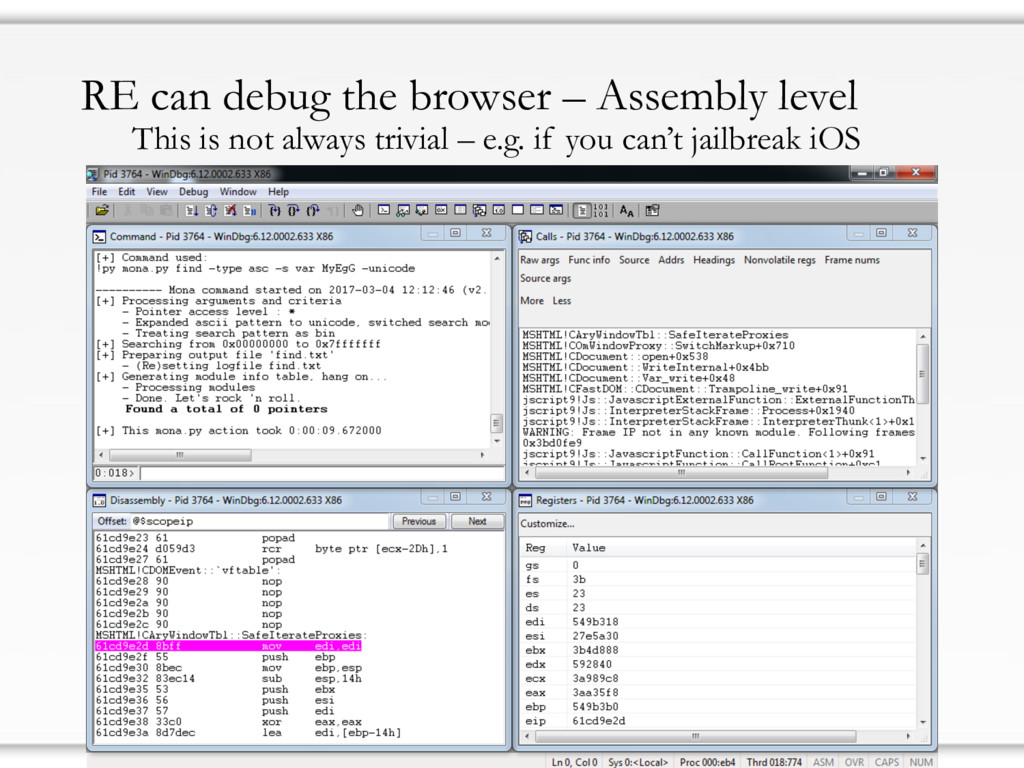
Task: Click the eip register row
Action: tap(718, 721)
